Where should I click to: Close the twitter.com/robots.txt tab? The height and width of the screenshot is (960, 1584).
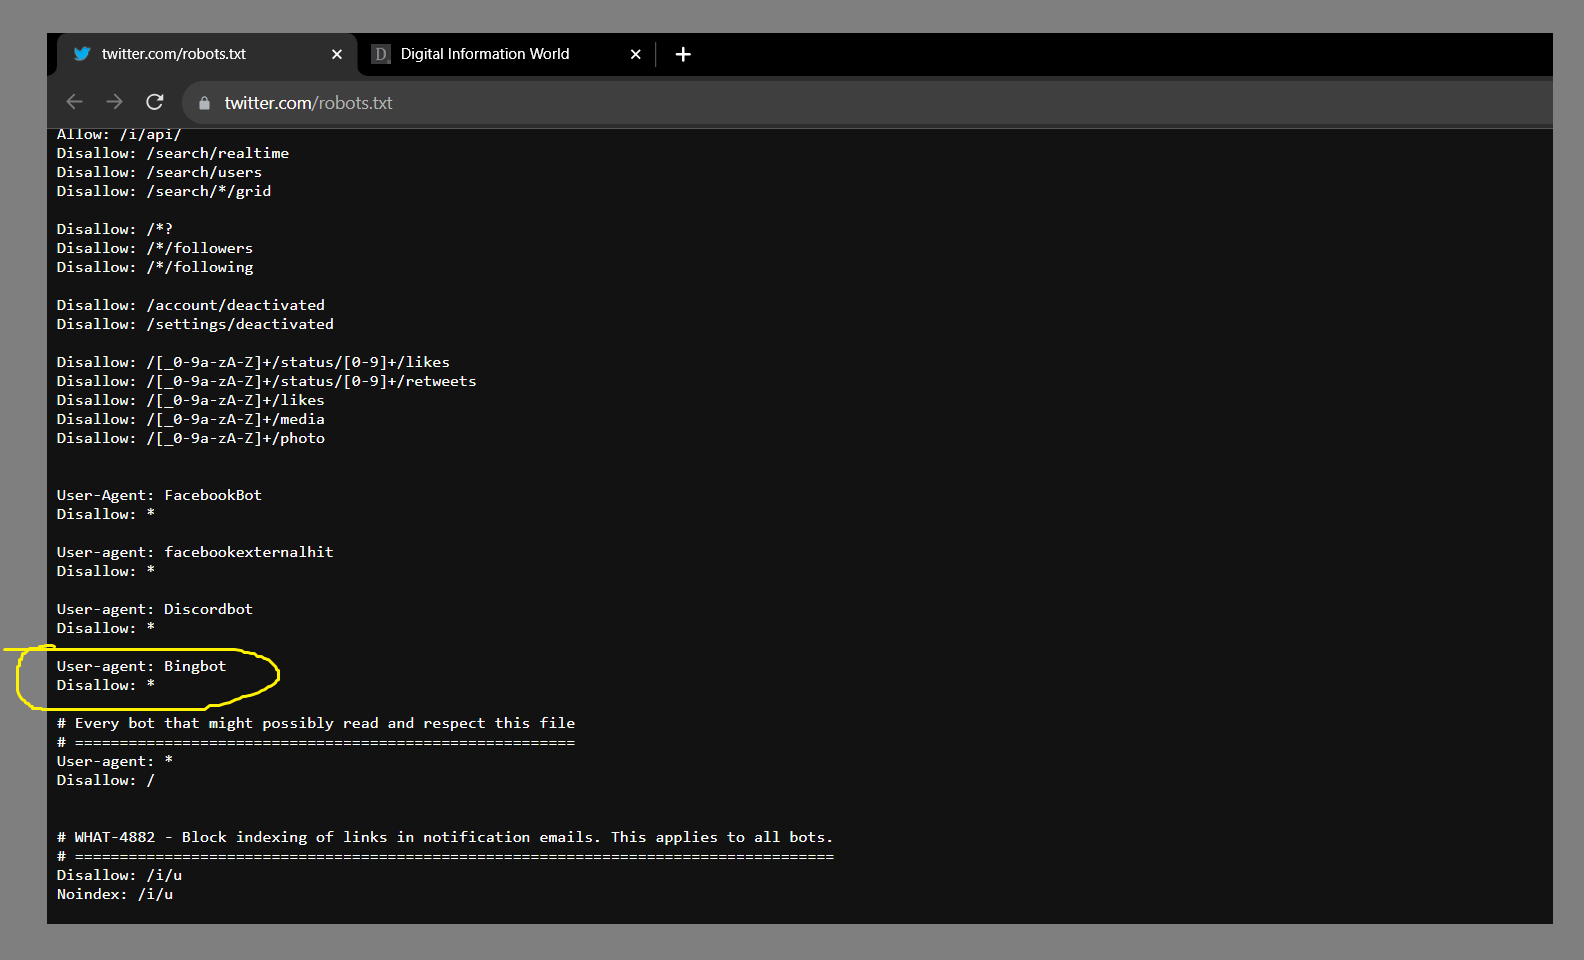click(337, 54)
